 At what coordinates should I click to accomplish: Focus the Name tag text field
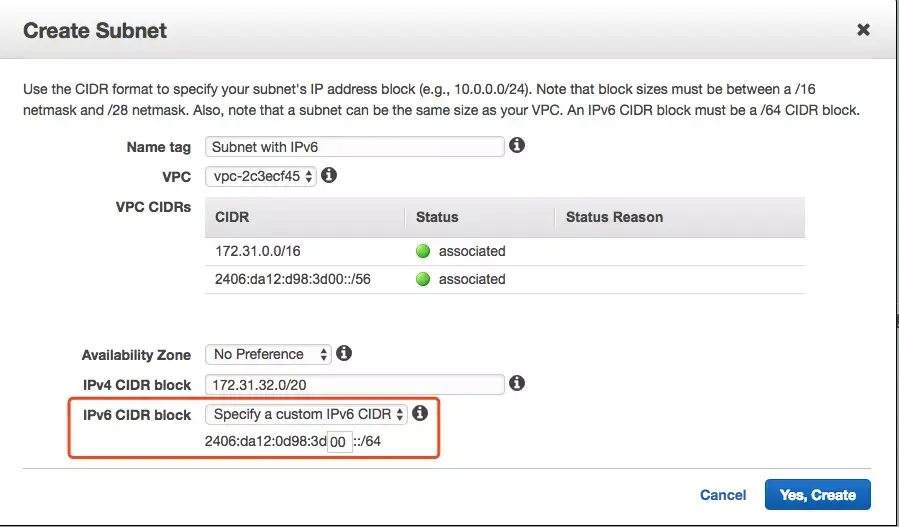click(x=354, y=147)
